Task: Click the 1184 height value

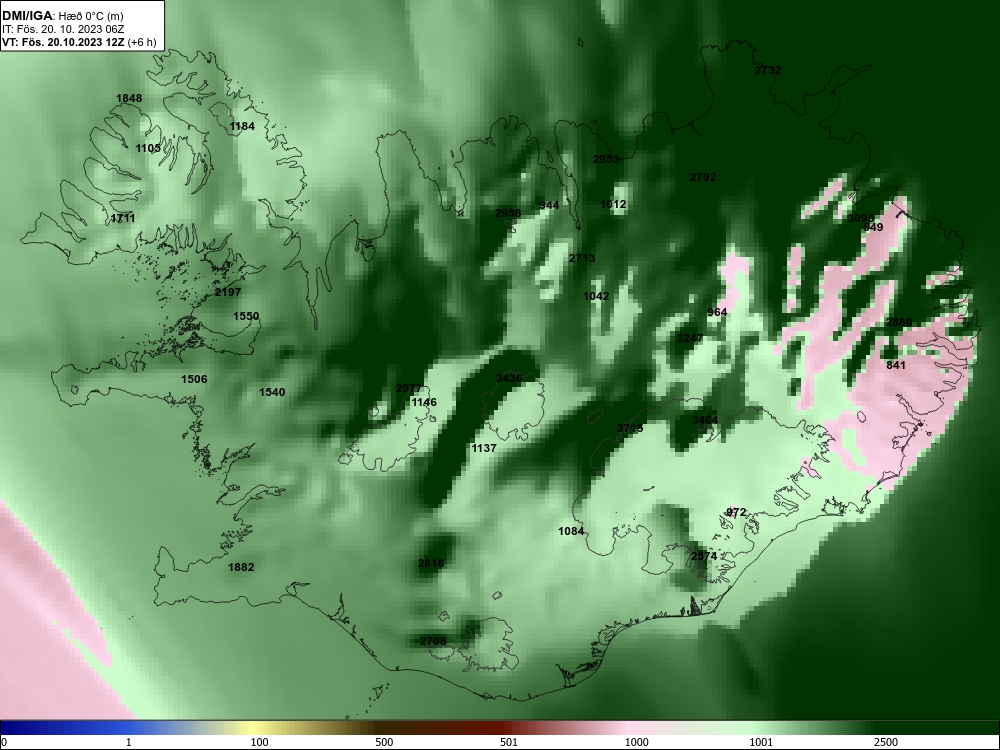Action: (242, 126)
